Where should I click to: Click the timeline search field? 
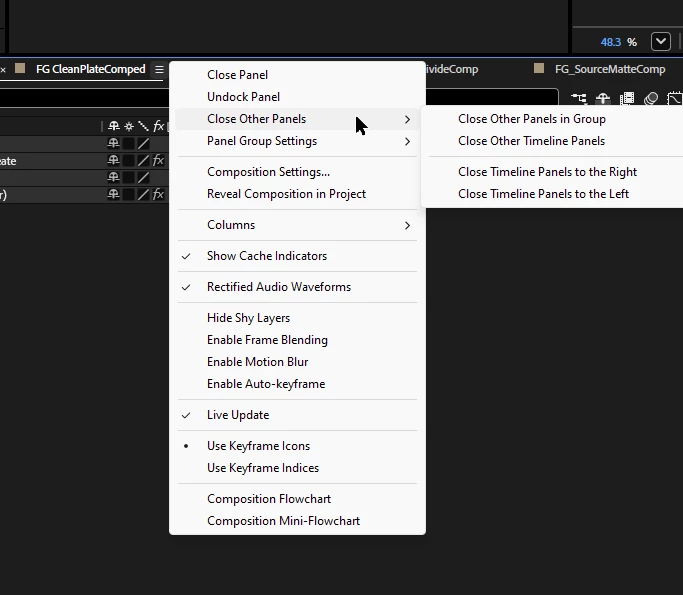coord(84,98)
